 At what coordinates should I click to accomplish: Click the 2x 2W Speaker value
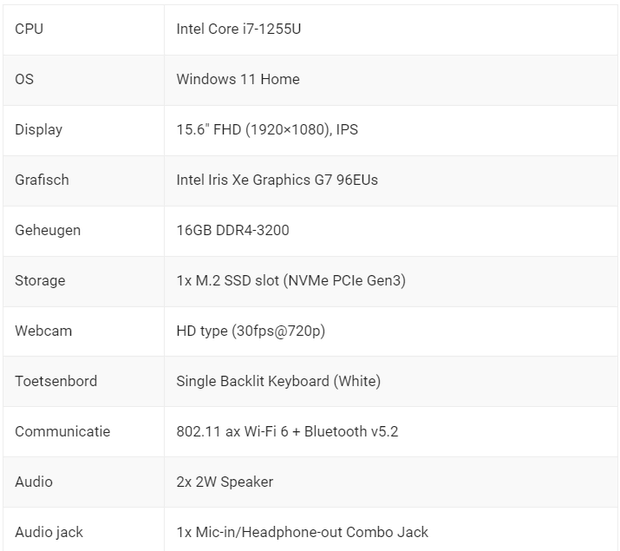coord(225,482)
